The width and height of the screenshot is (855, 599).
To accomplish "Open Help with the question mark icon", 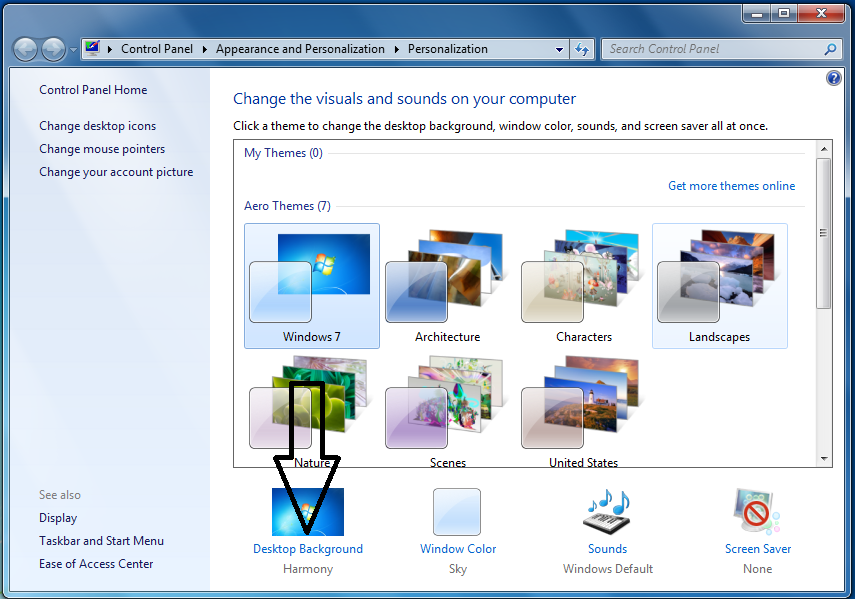I will (833, 78).
